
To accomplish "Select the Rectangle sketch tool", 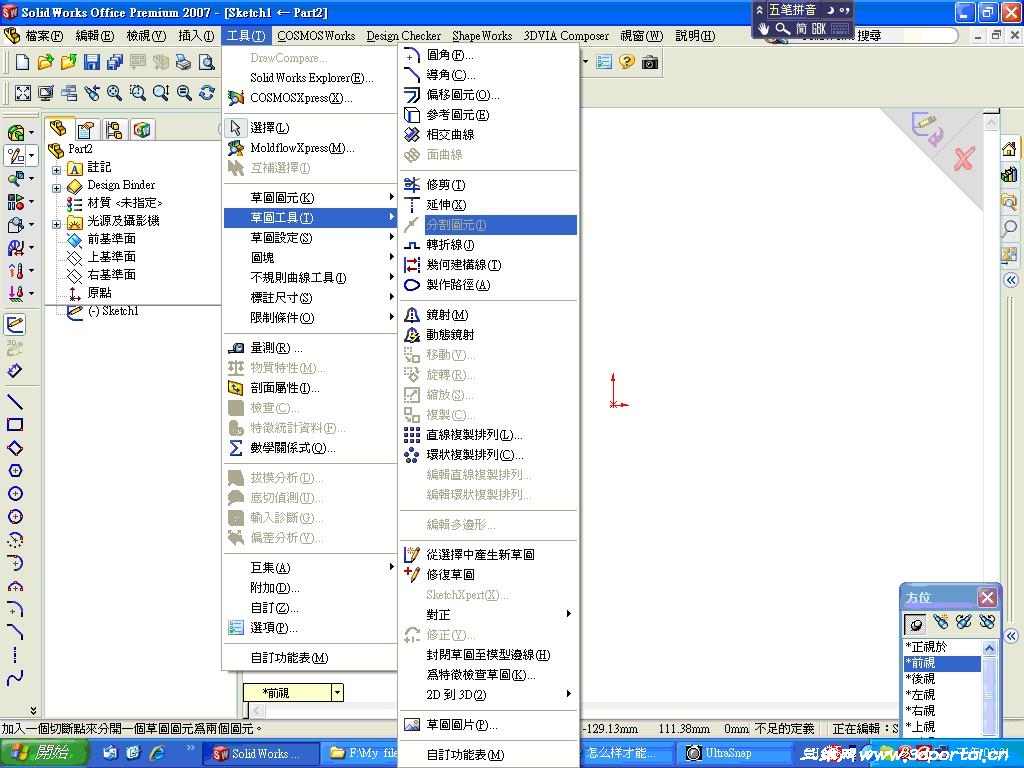I will coord(15,425).
